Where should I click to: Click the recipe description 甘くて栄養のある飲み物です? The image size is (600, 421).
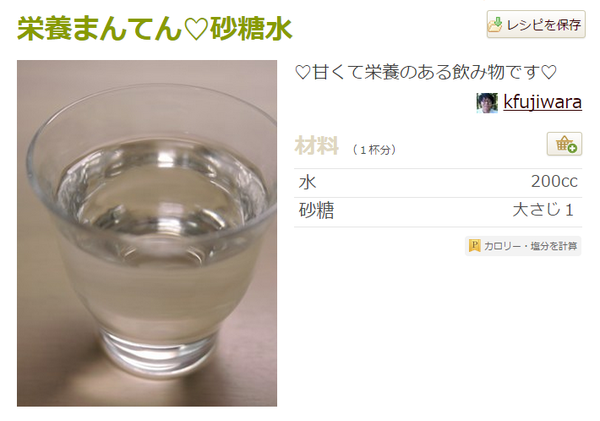(426, 72)
